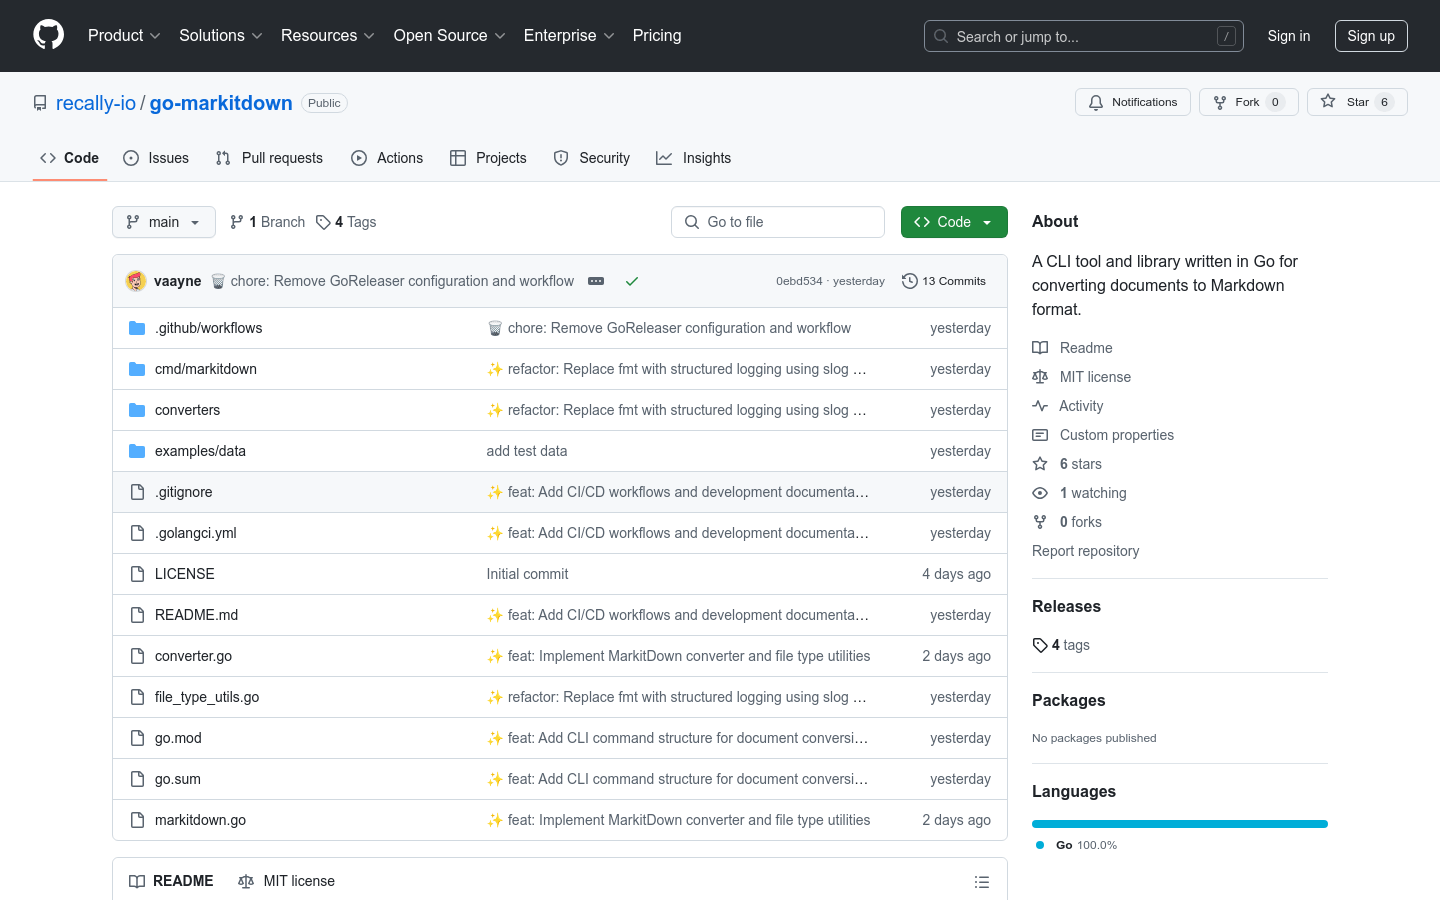Click the Custom properties icon
Screen dimensions: 1440x900
pyautogui.click(x=1040, y=435)
